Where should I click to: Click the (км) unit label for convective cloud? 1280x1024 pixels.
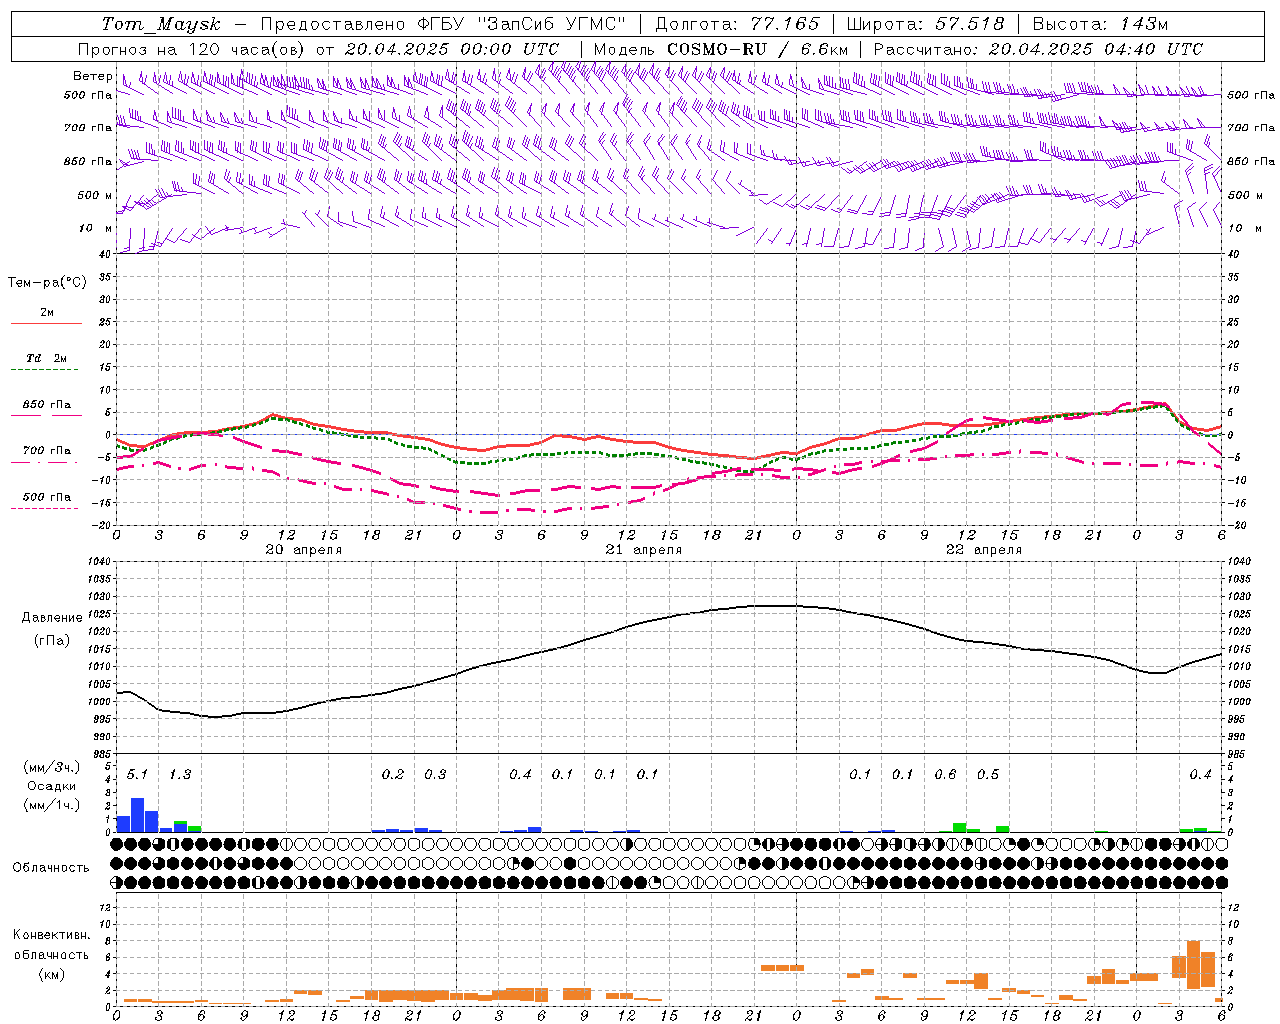pos(52,973)
